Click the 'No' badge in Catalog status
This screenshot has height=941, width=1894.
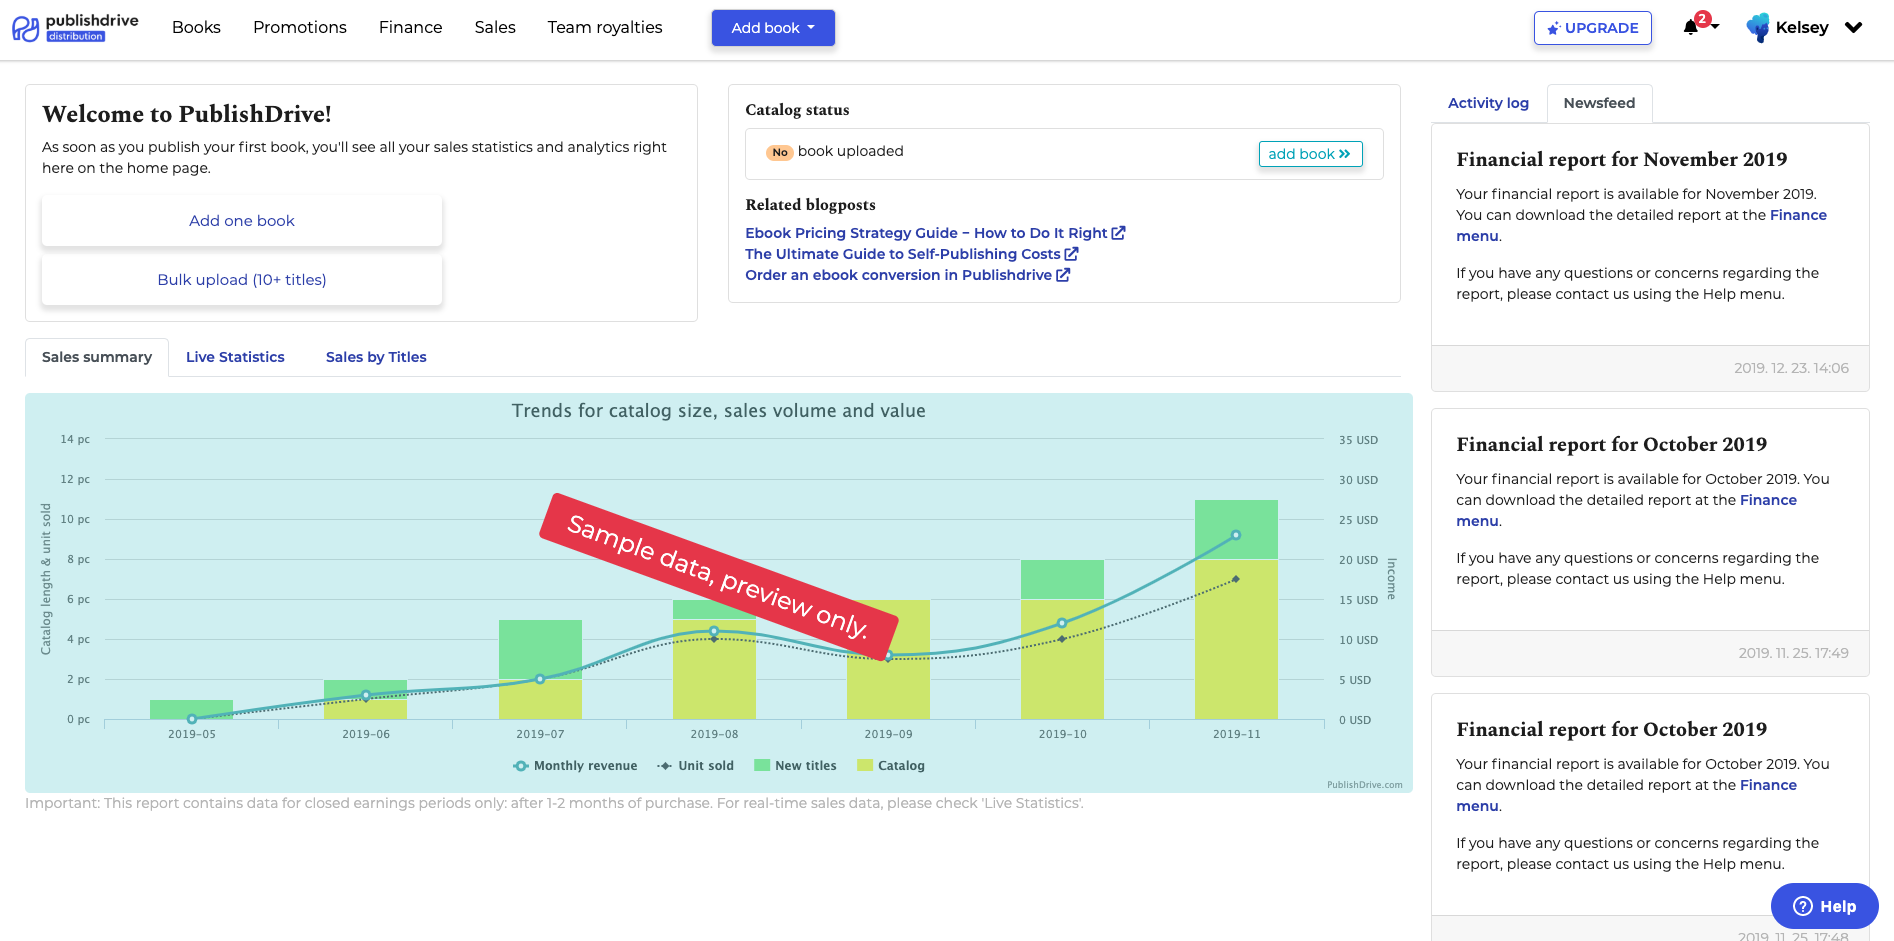point(780,152)
